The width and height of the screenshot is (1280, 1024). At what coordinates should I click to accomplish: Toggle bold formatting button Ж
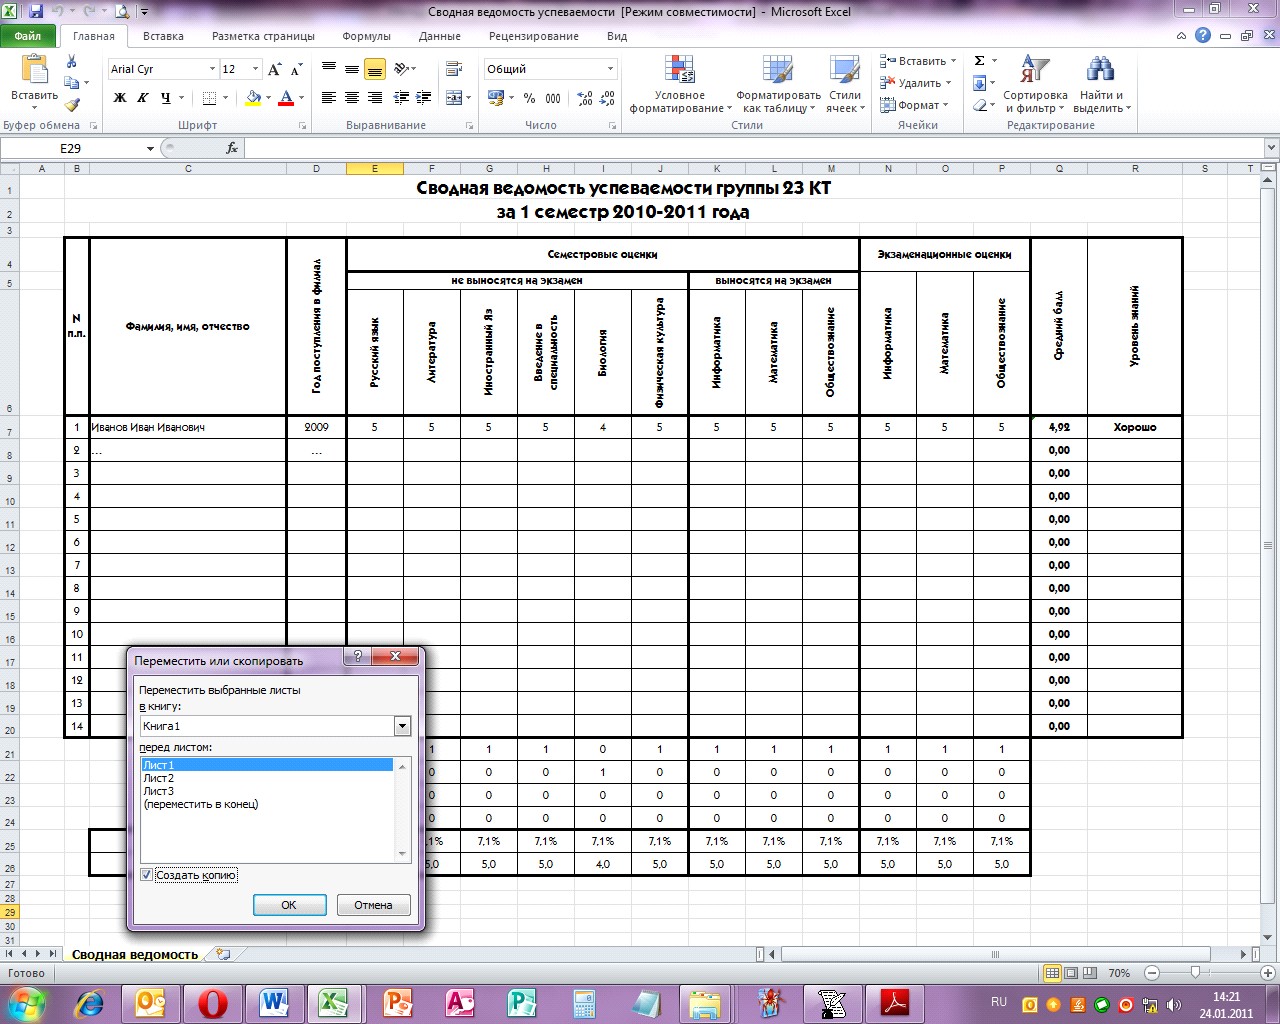click(x=120, y=98)
